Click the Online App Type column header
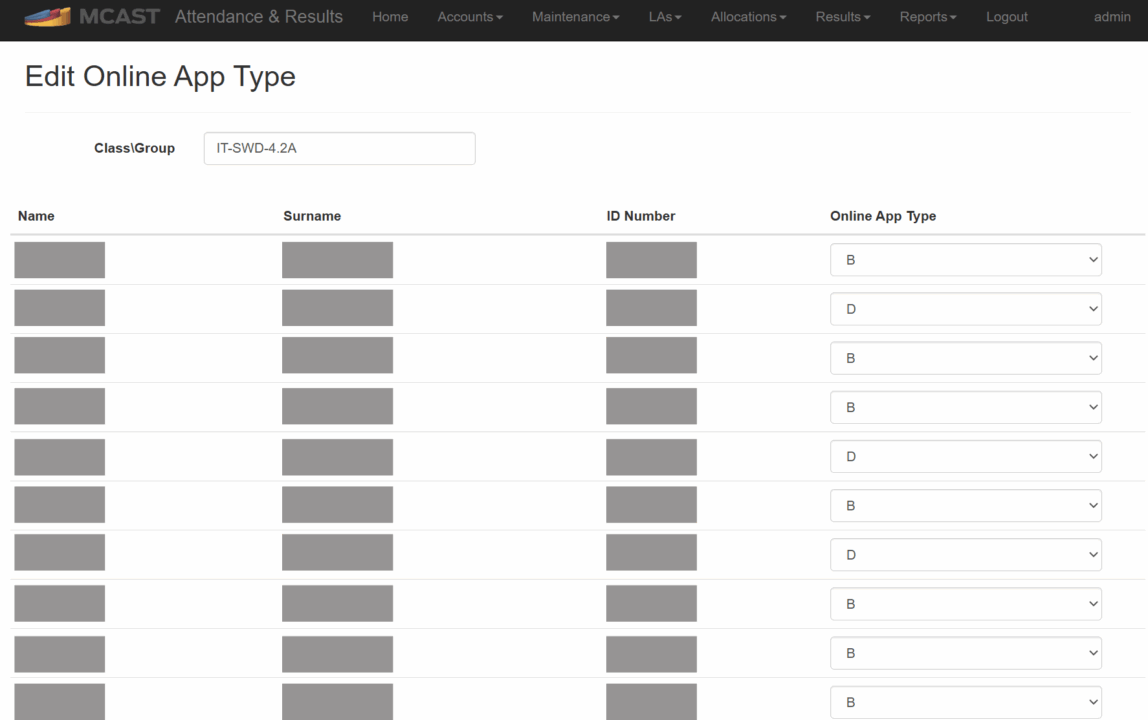The image size is (1148, 720). tap(883, 216)
